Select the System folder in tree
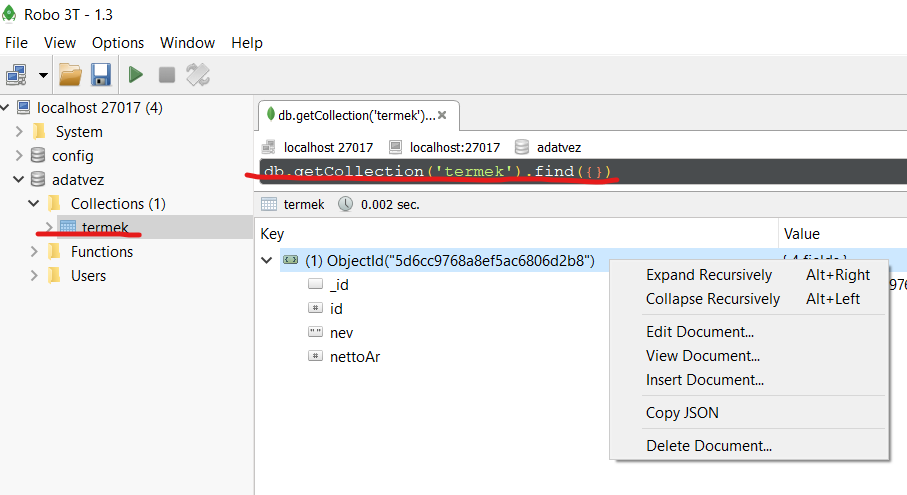The width and height of the screenshot is (907, 495). (79, 132)
